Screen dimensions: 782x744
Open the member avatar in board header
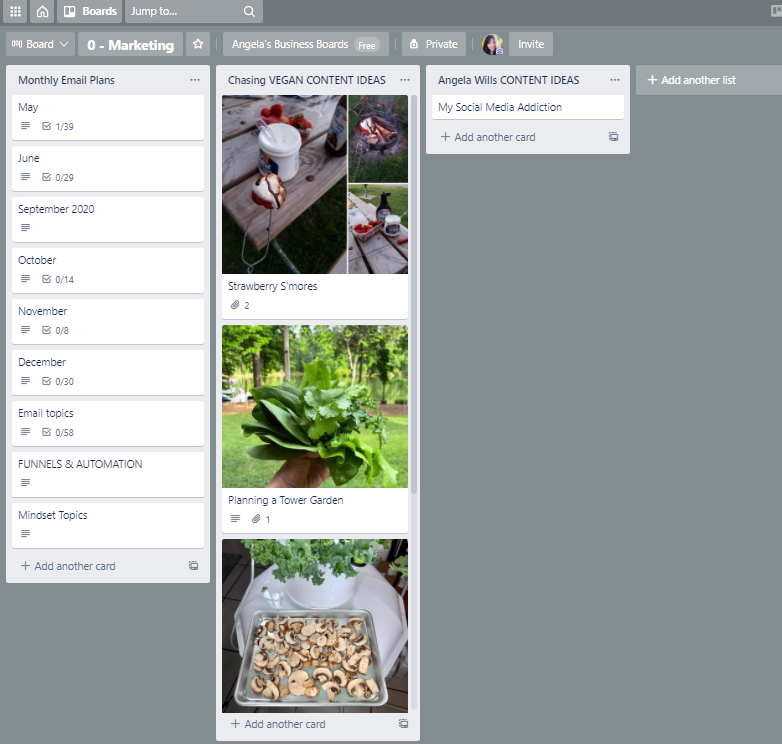(x=492, y=44)
